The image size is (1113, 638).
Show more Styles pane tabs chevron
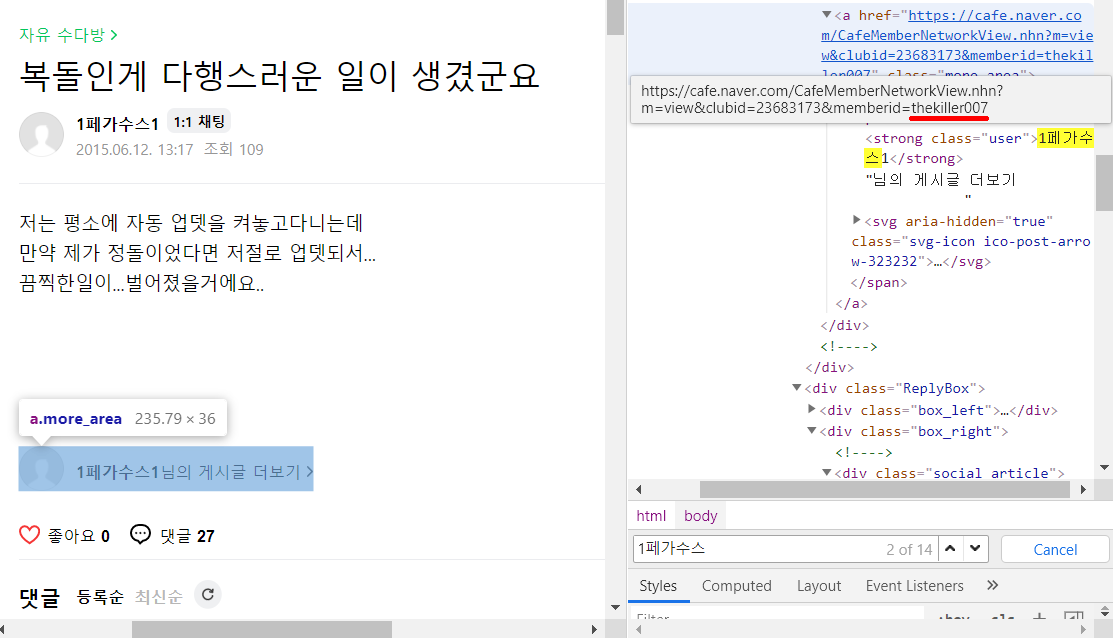[992, 585]
